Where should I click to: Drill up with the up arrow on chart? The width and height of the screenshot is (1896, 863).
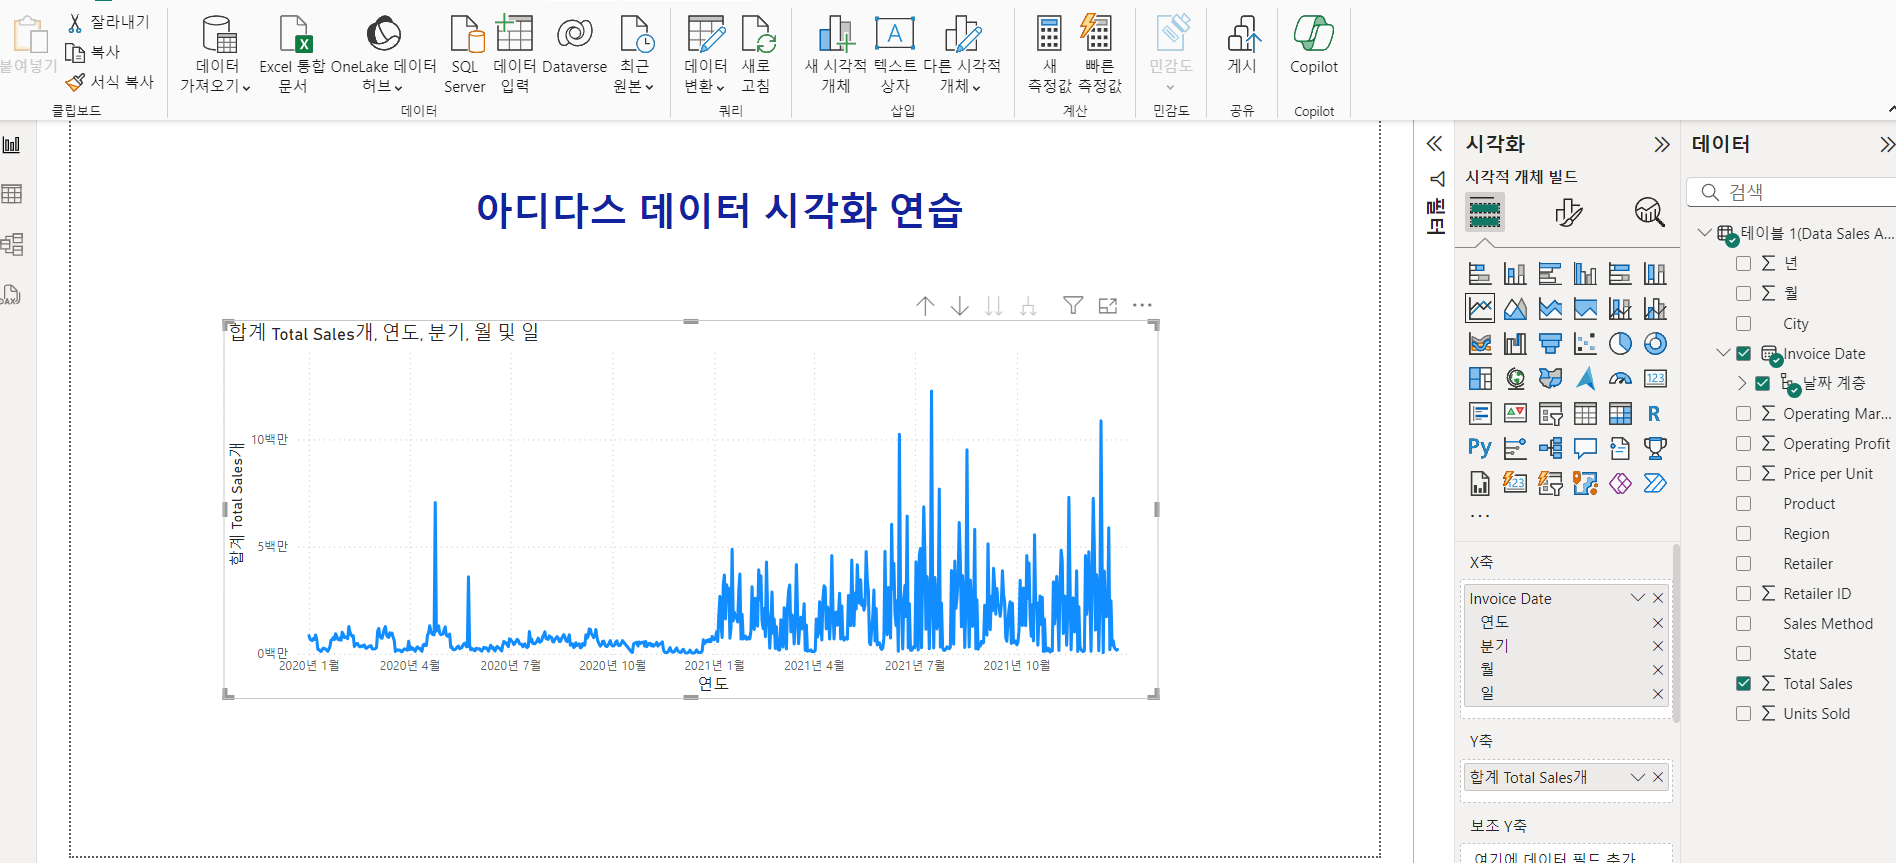point(925,305)
